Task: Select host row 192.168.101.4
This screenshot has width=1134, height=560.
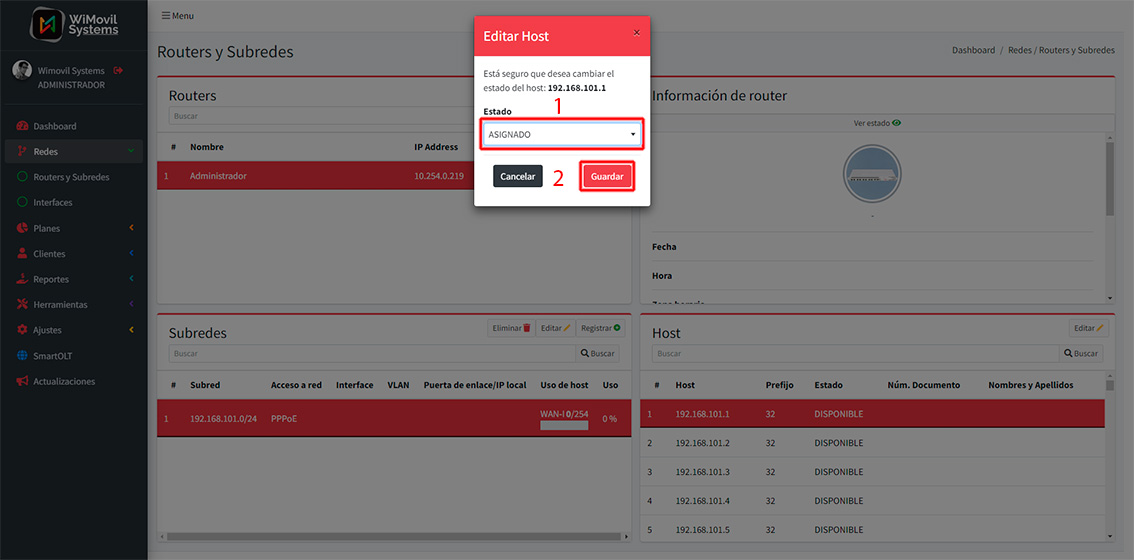Action: click(x=873, y=501)
